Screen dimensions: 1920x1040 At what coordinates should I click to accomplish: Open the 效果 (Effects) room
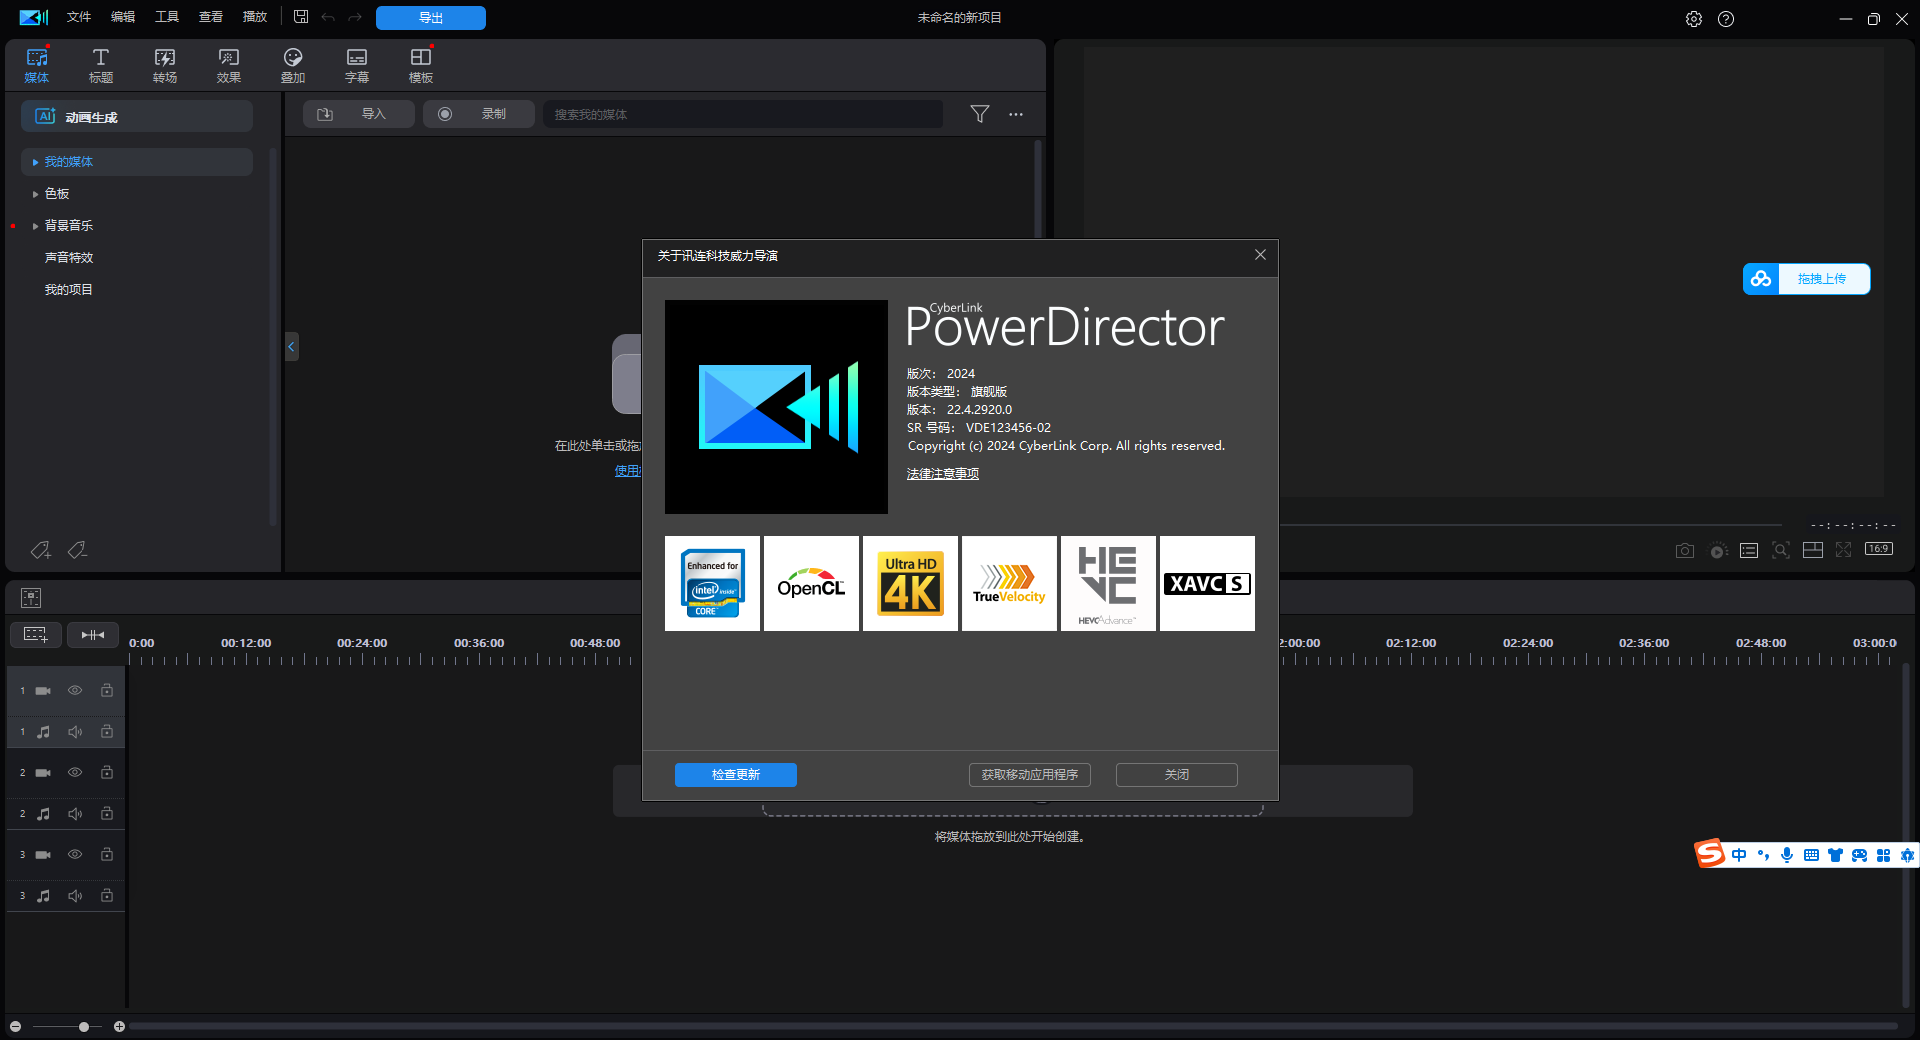[x=228, y=64]
